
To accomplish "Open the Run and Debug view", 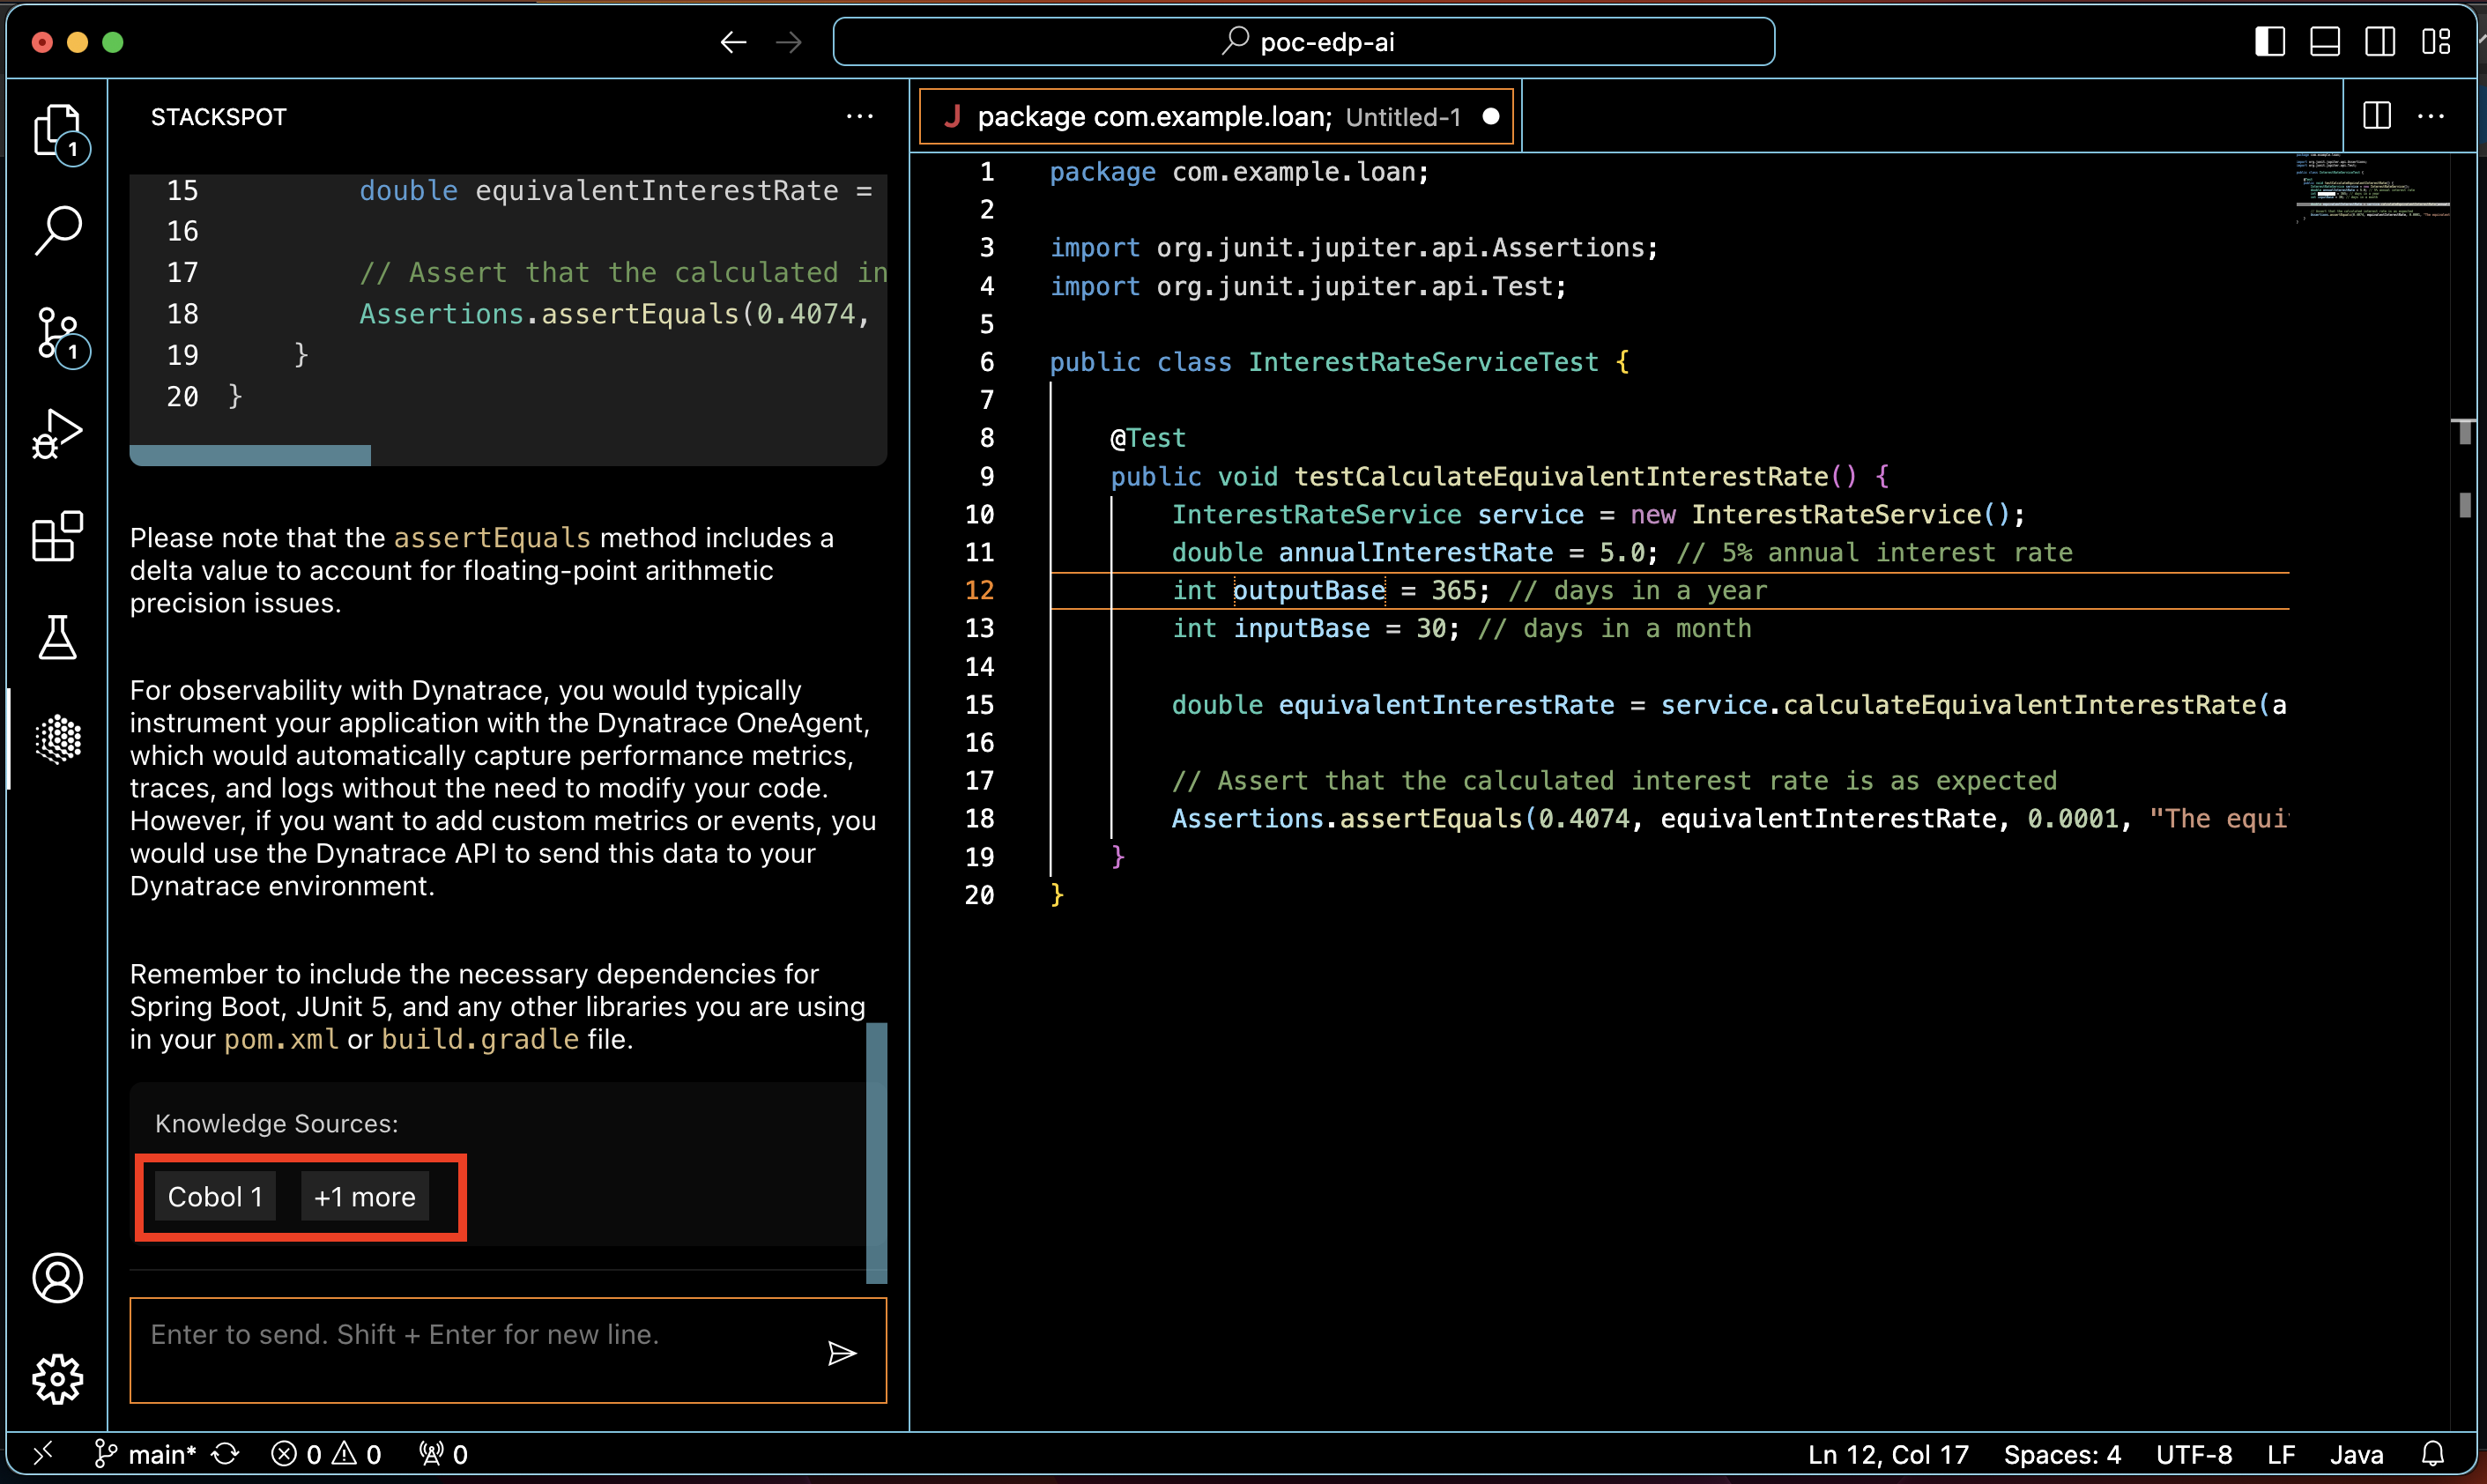I will click(57, 435).
